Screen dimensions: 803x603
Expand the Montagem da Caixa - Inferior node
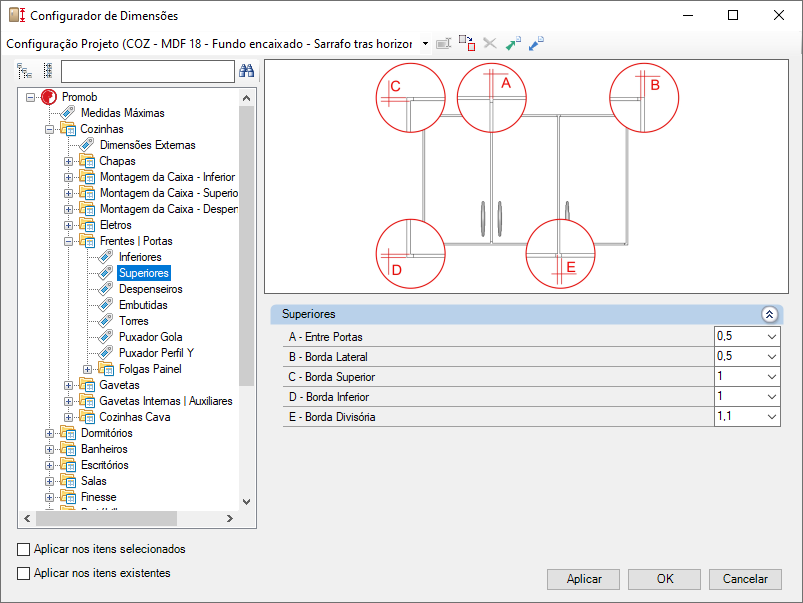click(x=69, y=177)
